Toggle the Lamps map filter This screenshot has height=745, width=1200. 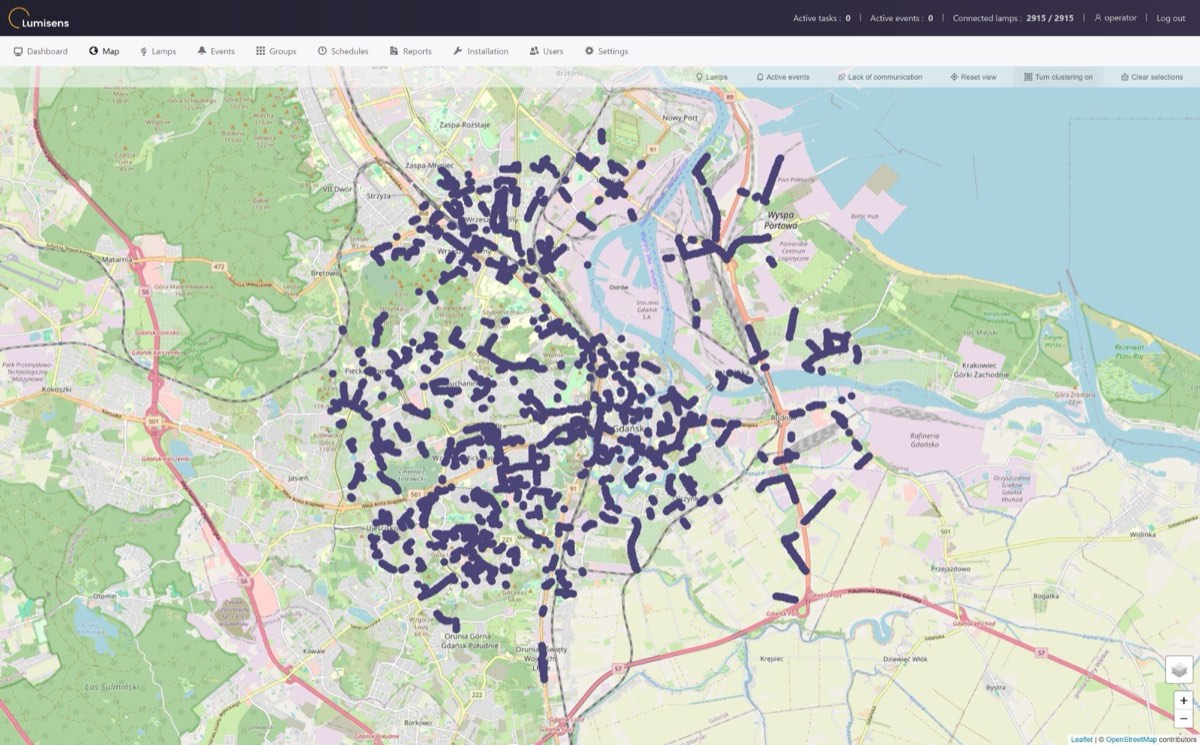[x=712, y=77]
